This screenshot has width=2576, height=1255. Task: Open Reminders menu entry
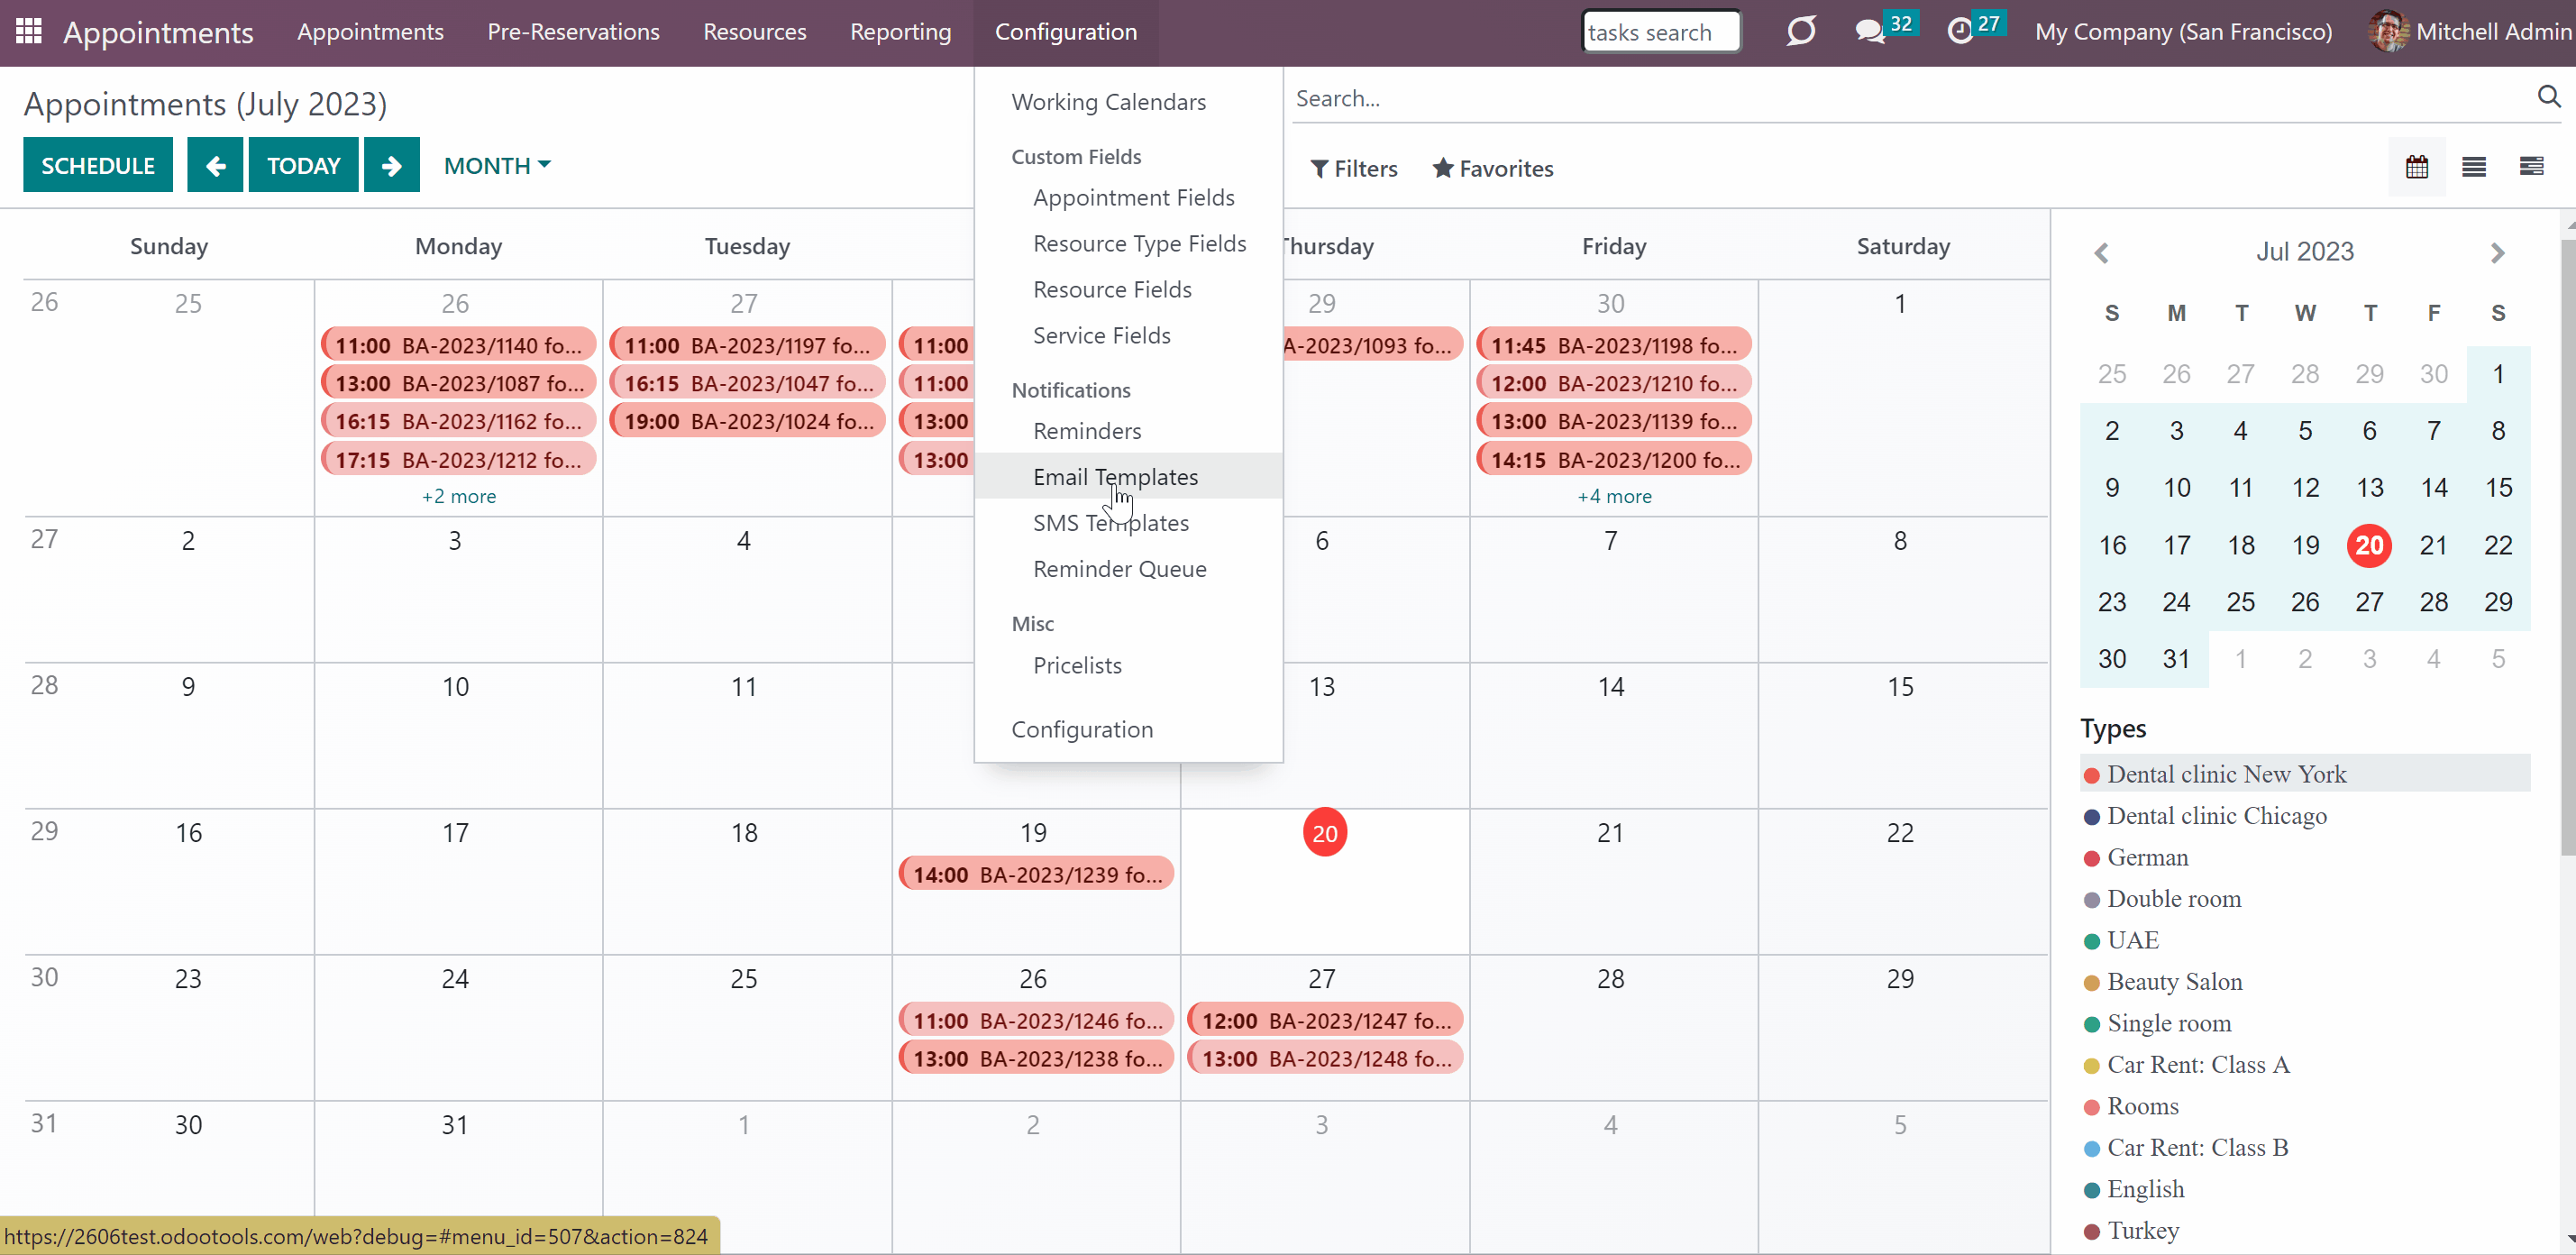pos(1128,431)
